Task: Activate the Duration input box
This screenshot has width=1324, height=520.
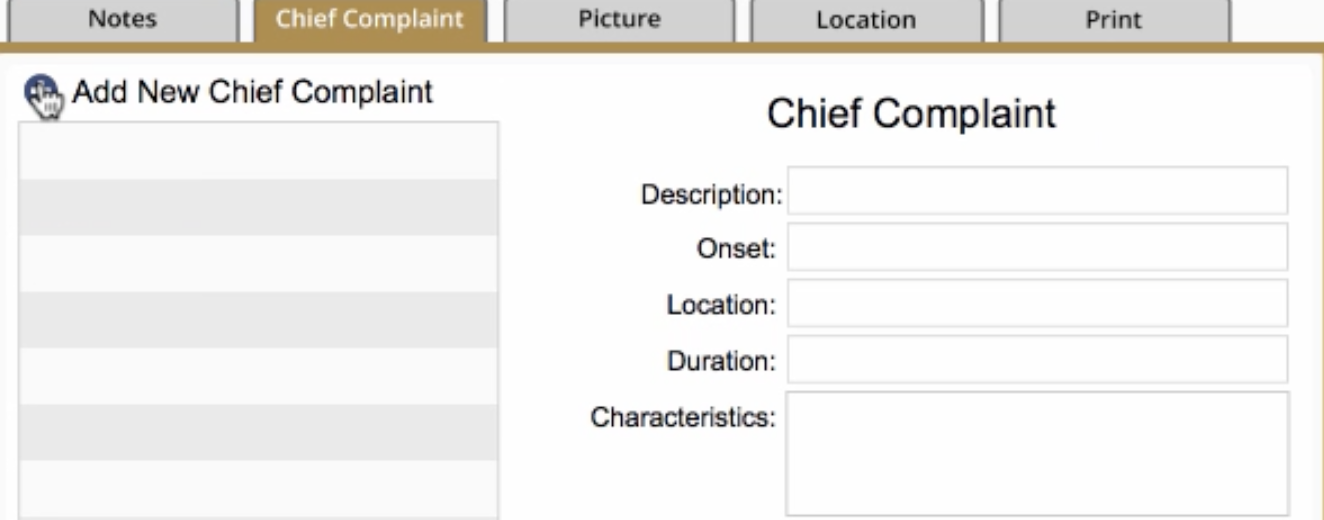Action: click(x=1037, y=359)
